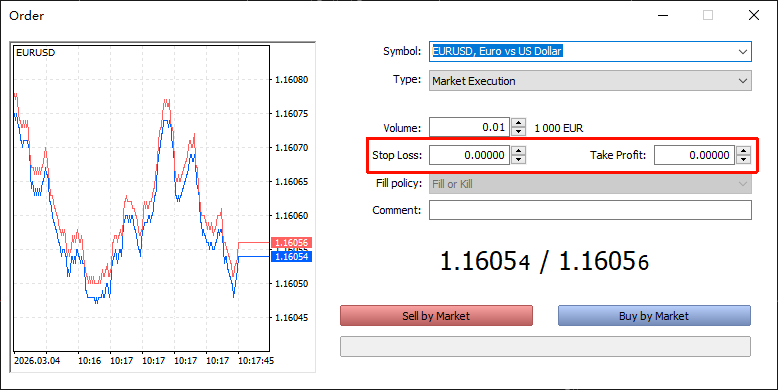778x390 pixels.
Task: Increase Take Profit with up arrow
Action: click(743, 150)
